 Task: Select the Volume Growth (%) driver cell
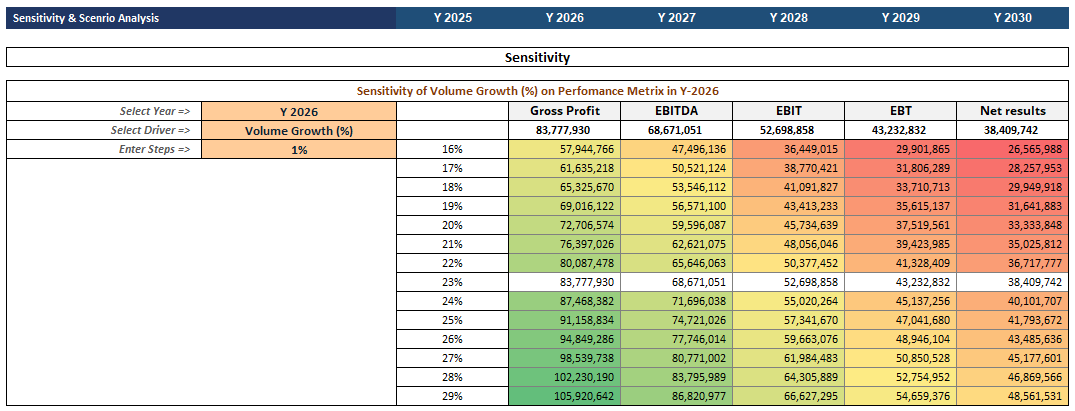tap(299, 130)
